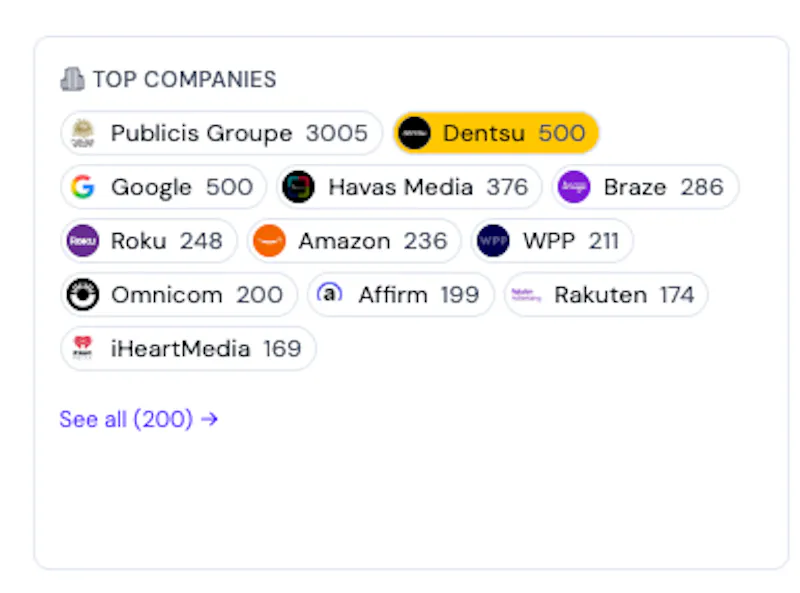The image size is (800, 593).
Task: Click the Dentsu black logo icon
Action: [414, 133]
